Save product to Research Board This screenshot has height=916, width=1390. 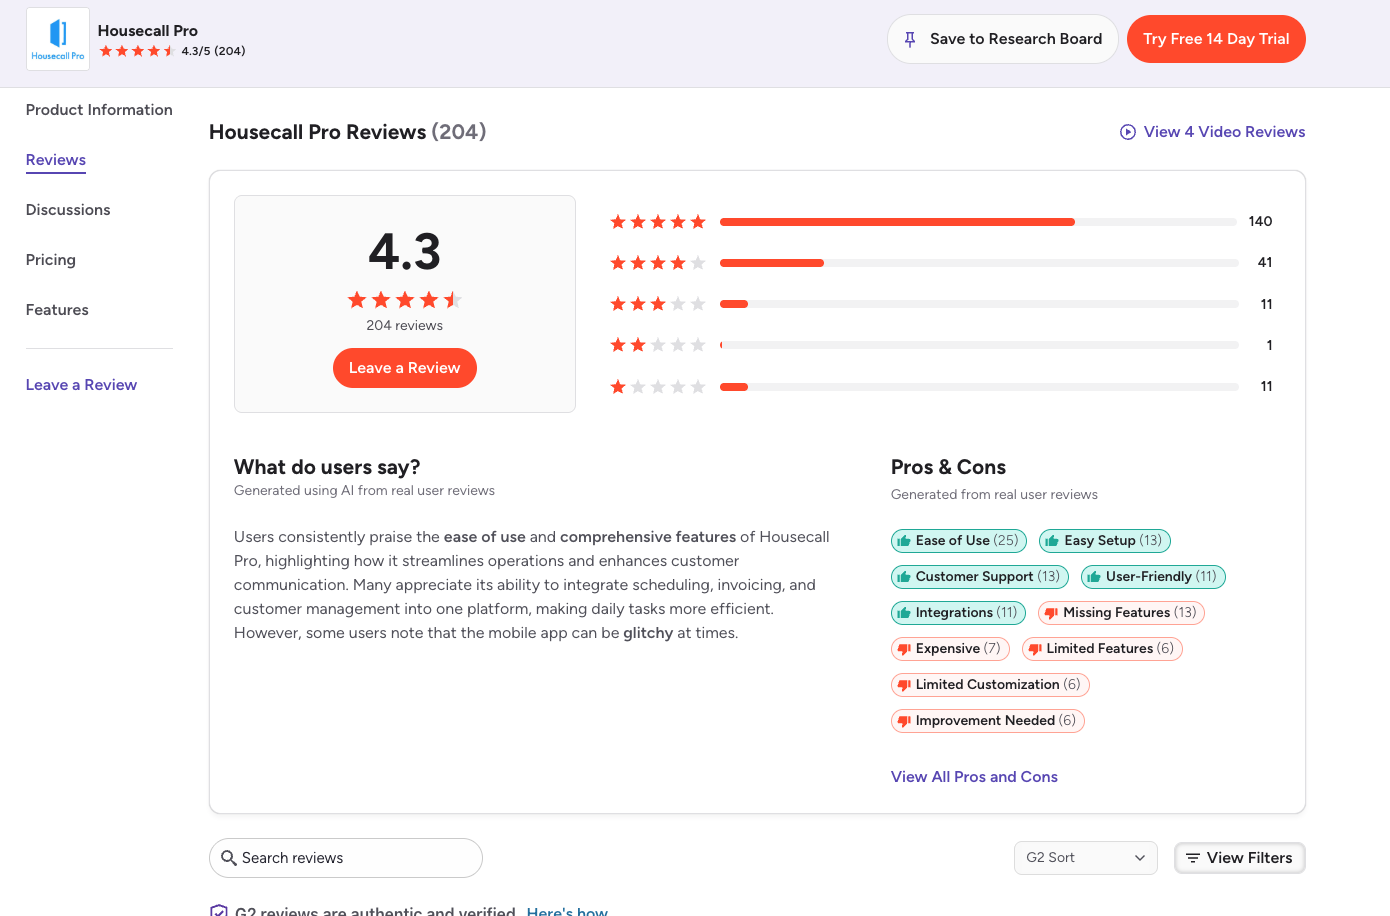pyautogui.click(x=1003, y=39)
